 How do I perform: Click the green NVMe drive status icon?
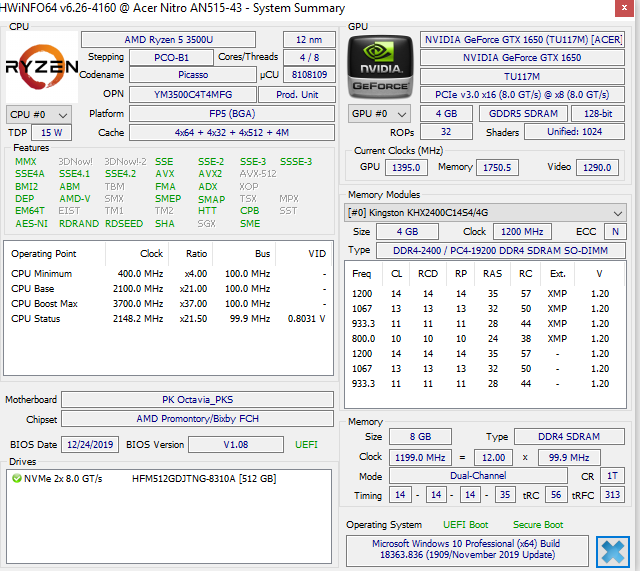click(x=17, y=478)
